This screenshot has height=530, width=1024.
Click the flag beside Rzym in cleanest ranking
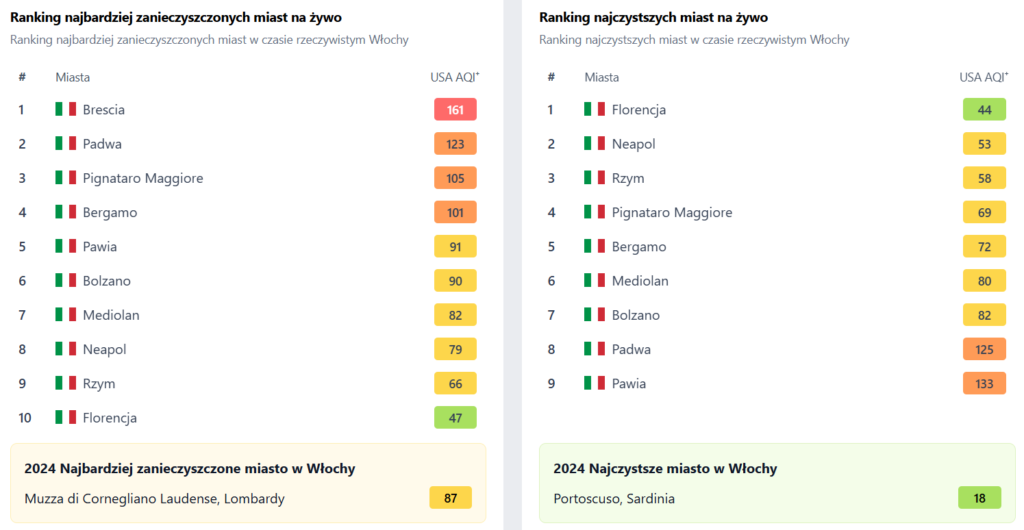click(595, 178)
